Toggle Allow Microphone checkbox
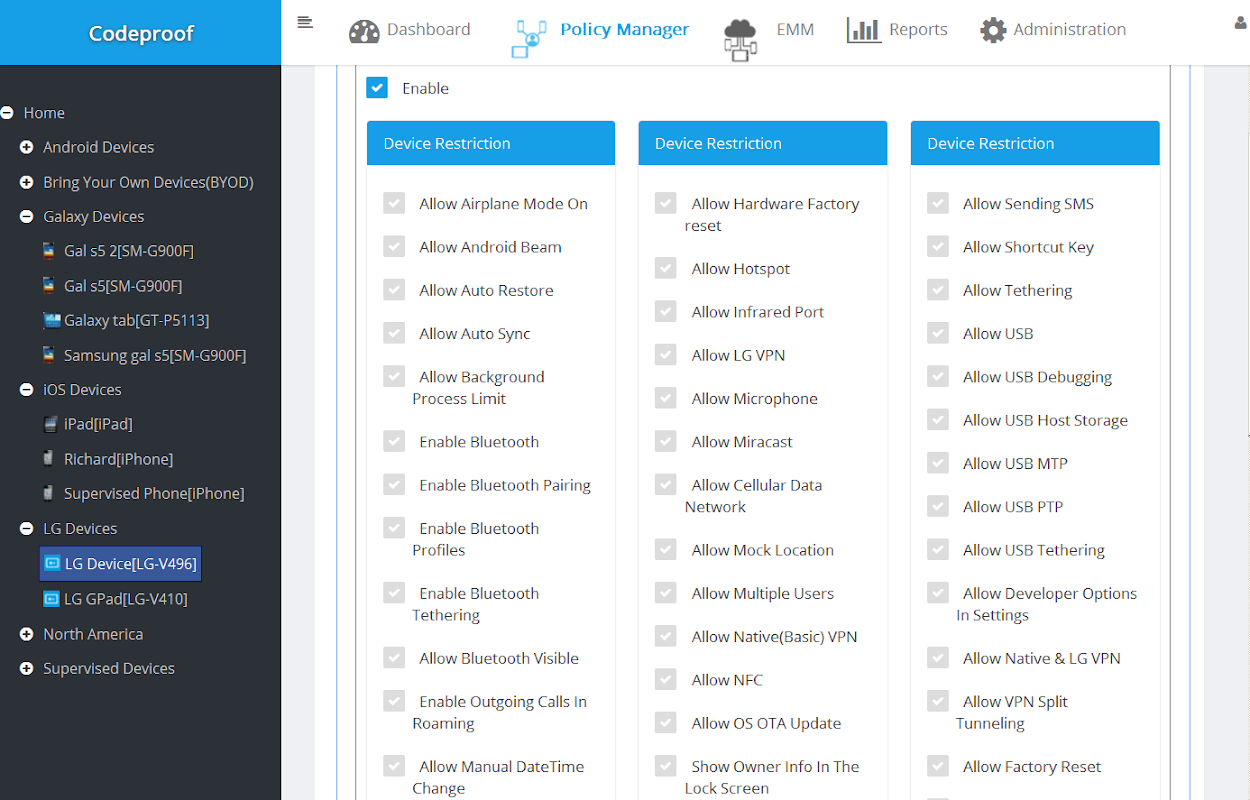The height and width of the screenshot is (800, 1250). pyautogui.click(x=666, y=398)
